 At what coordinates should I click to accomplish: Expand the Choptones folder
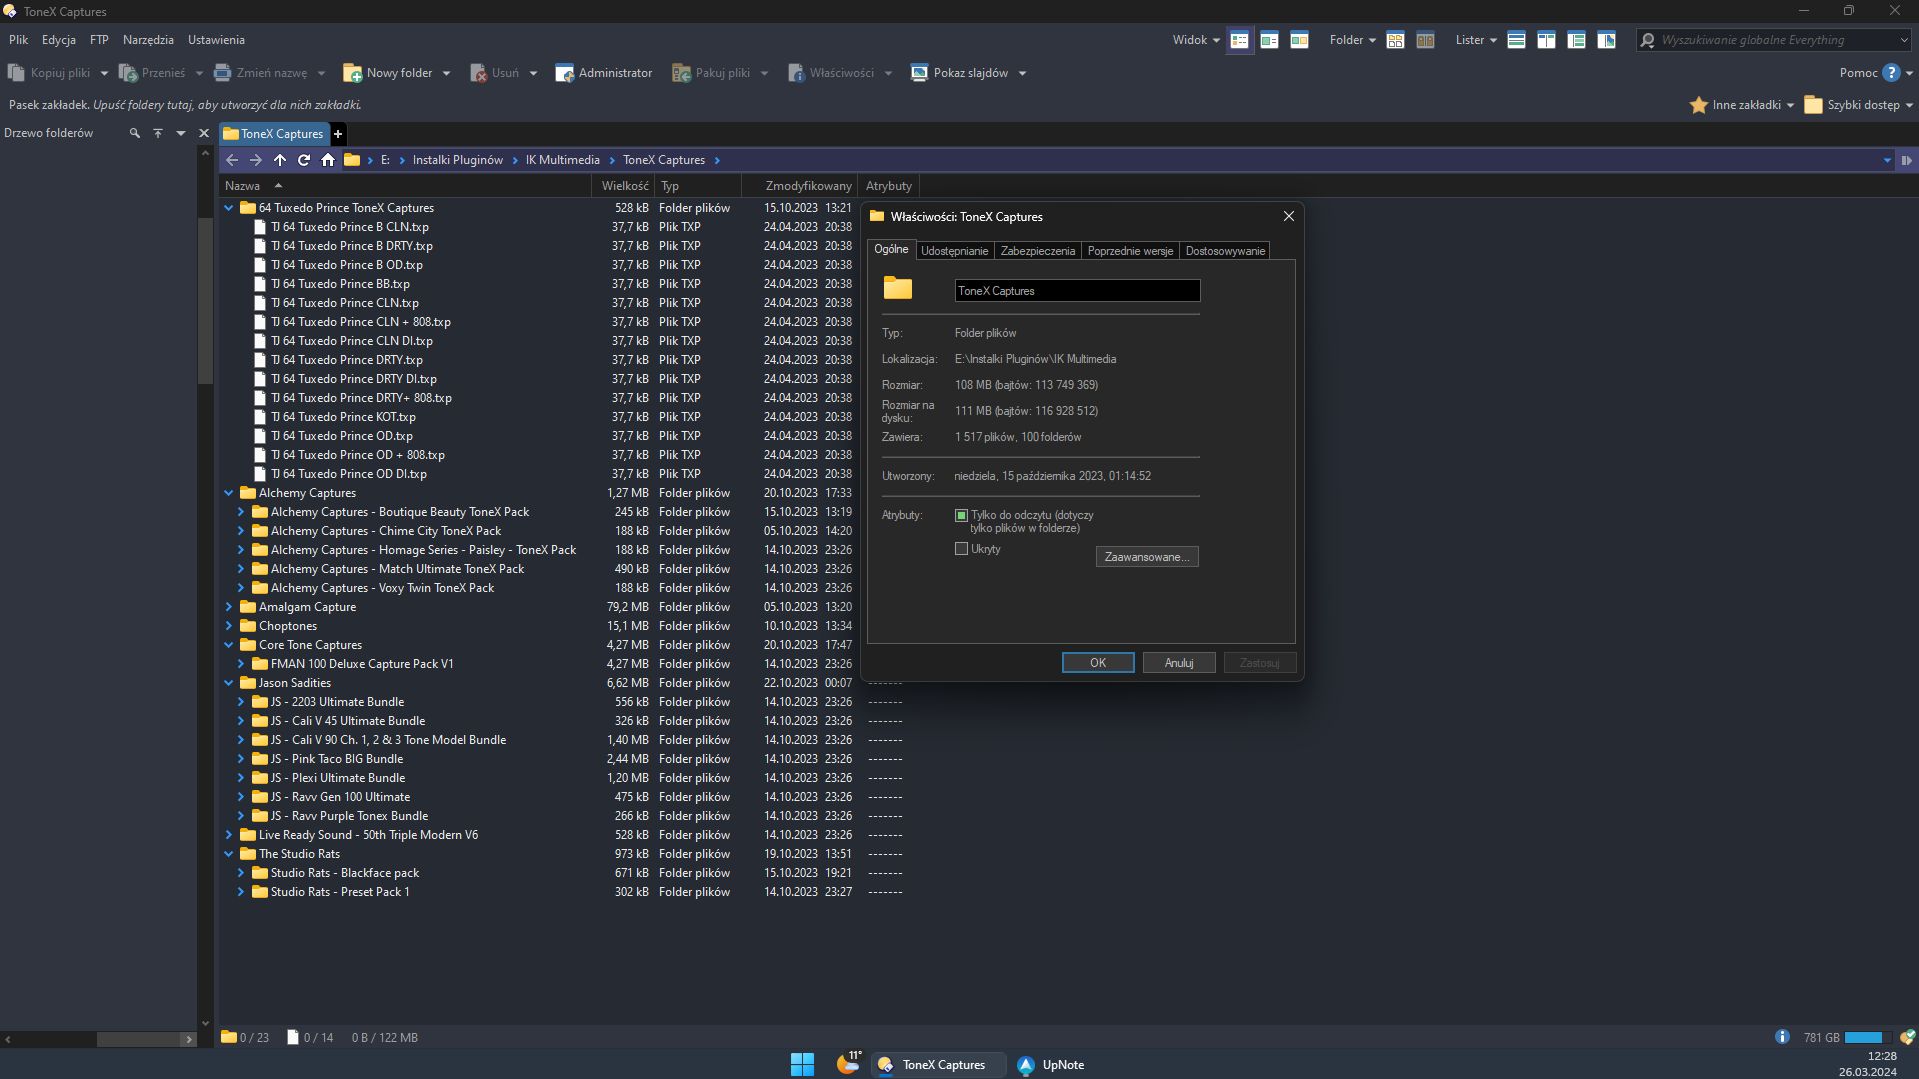coord(229,626)
